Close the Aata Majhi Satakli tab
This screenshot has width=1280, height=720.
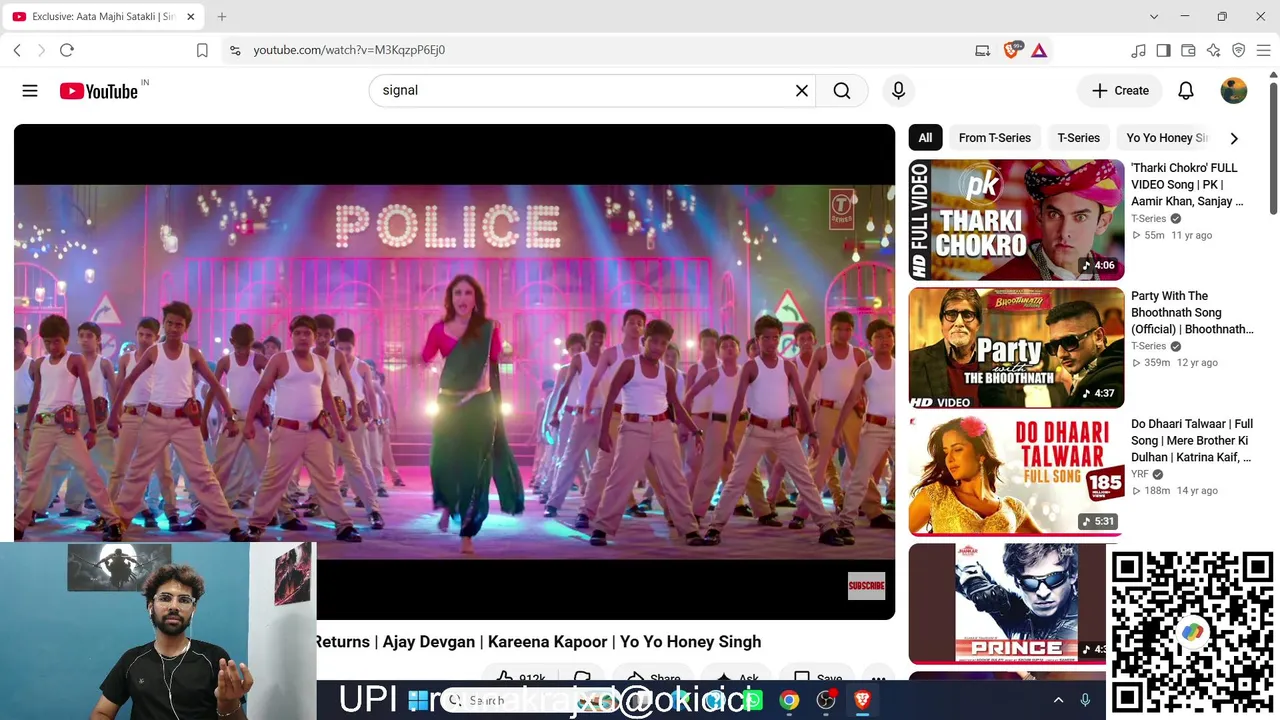[191, 17]
